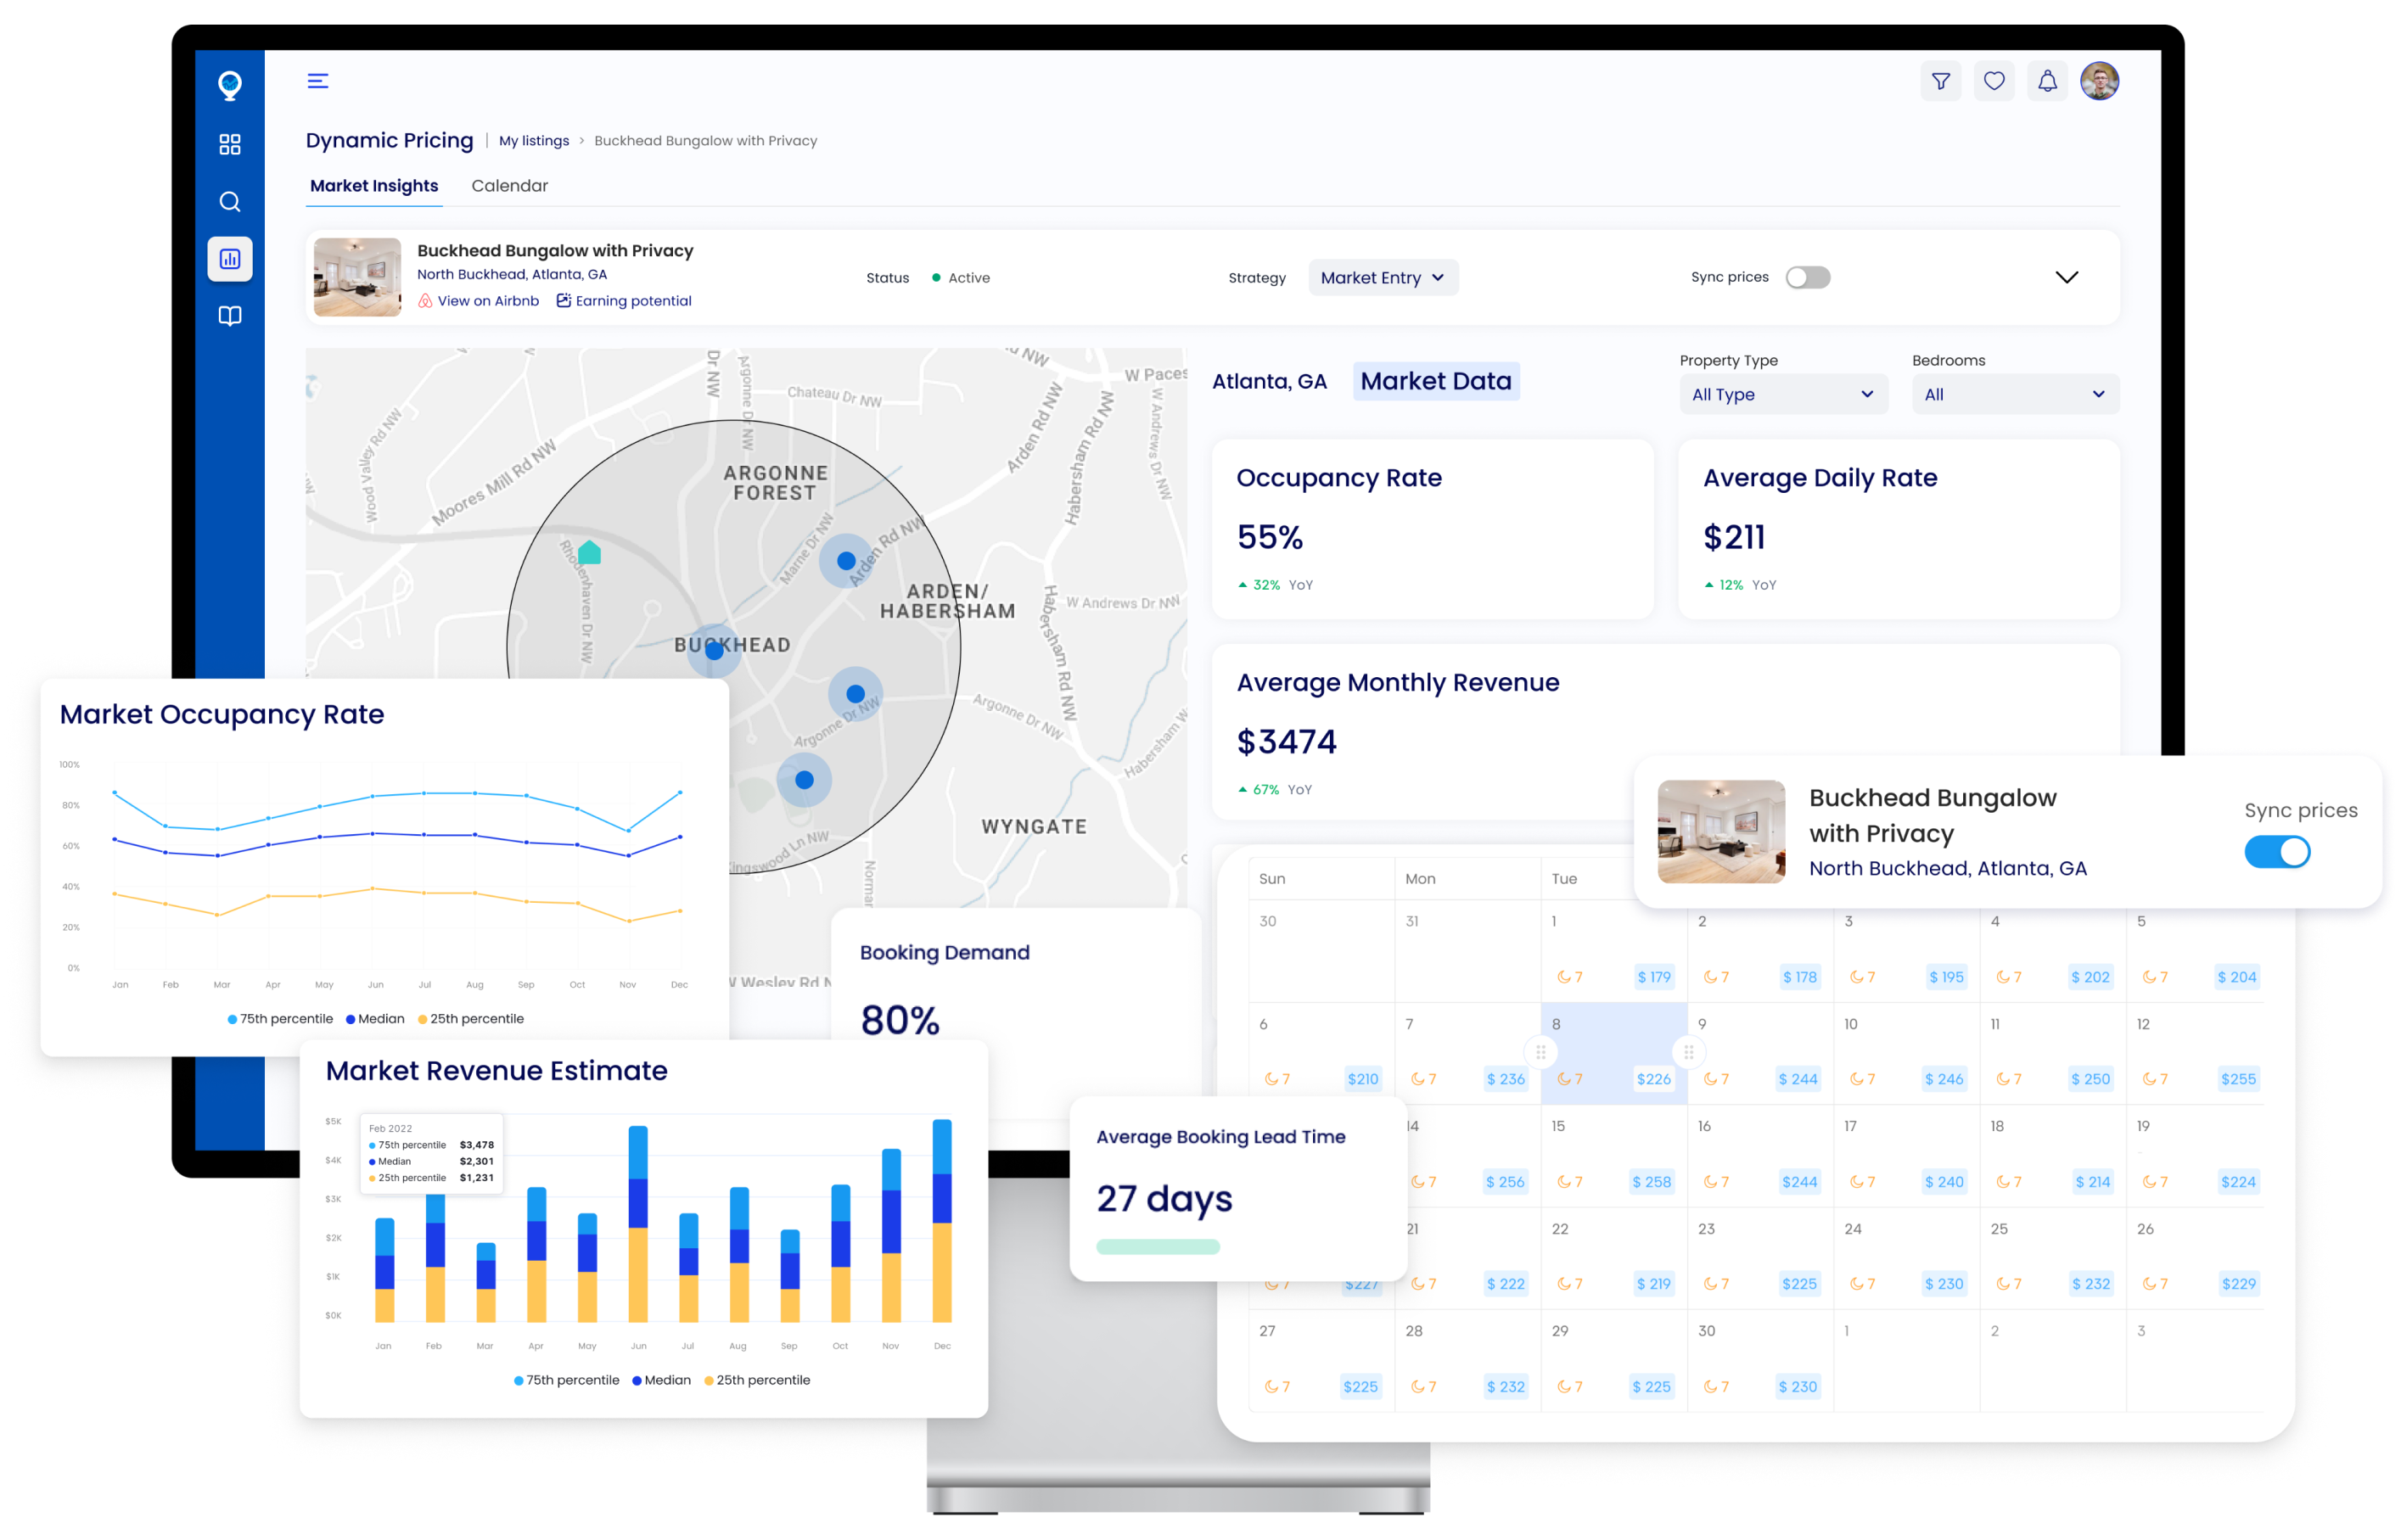Click the search icon in sidebar

(230, 202)
